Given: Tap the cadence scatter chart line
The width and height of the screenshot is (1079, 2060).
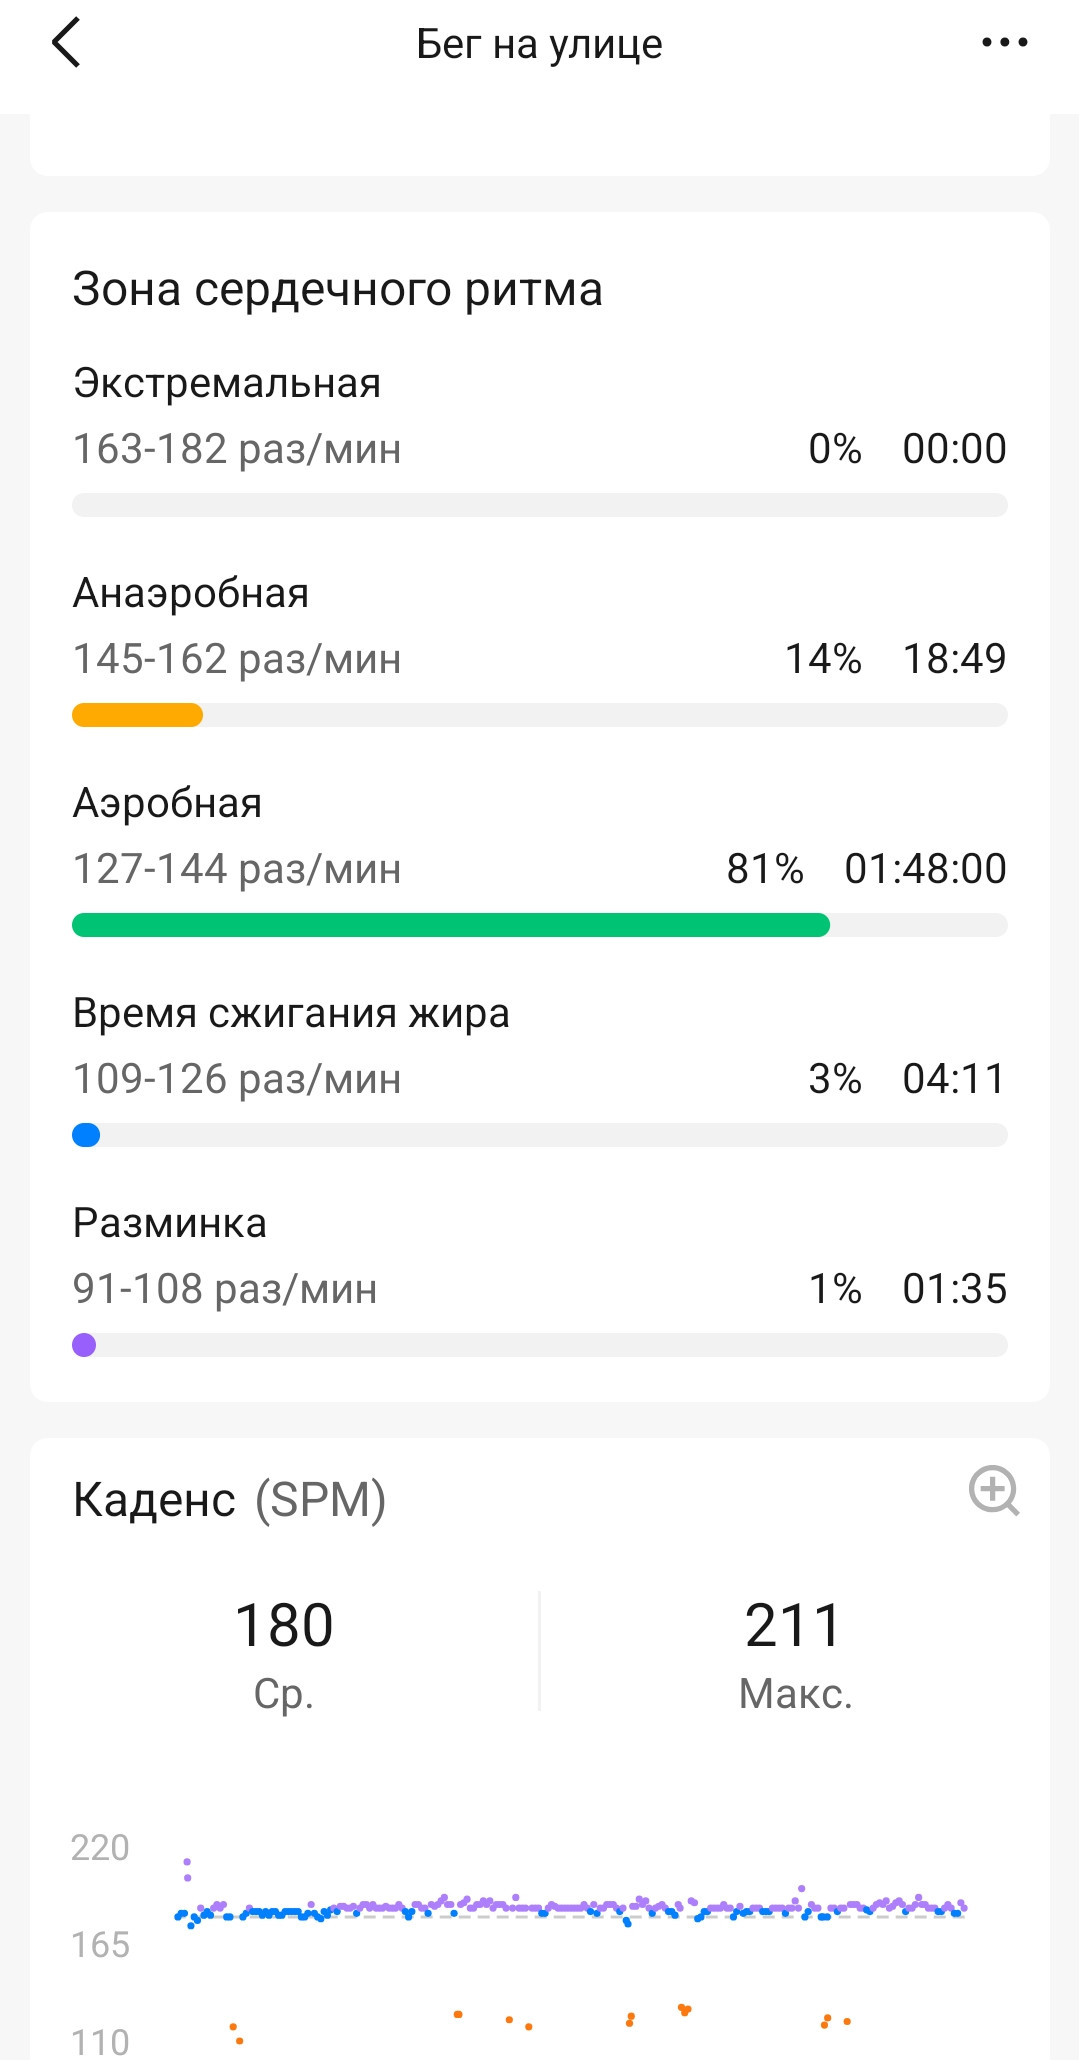Looking at the screenshot, I should click(570, 1908).
